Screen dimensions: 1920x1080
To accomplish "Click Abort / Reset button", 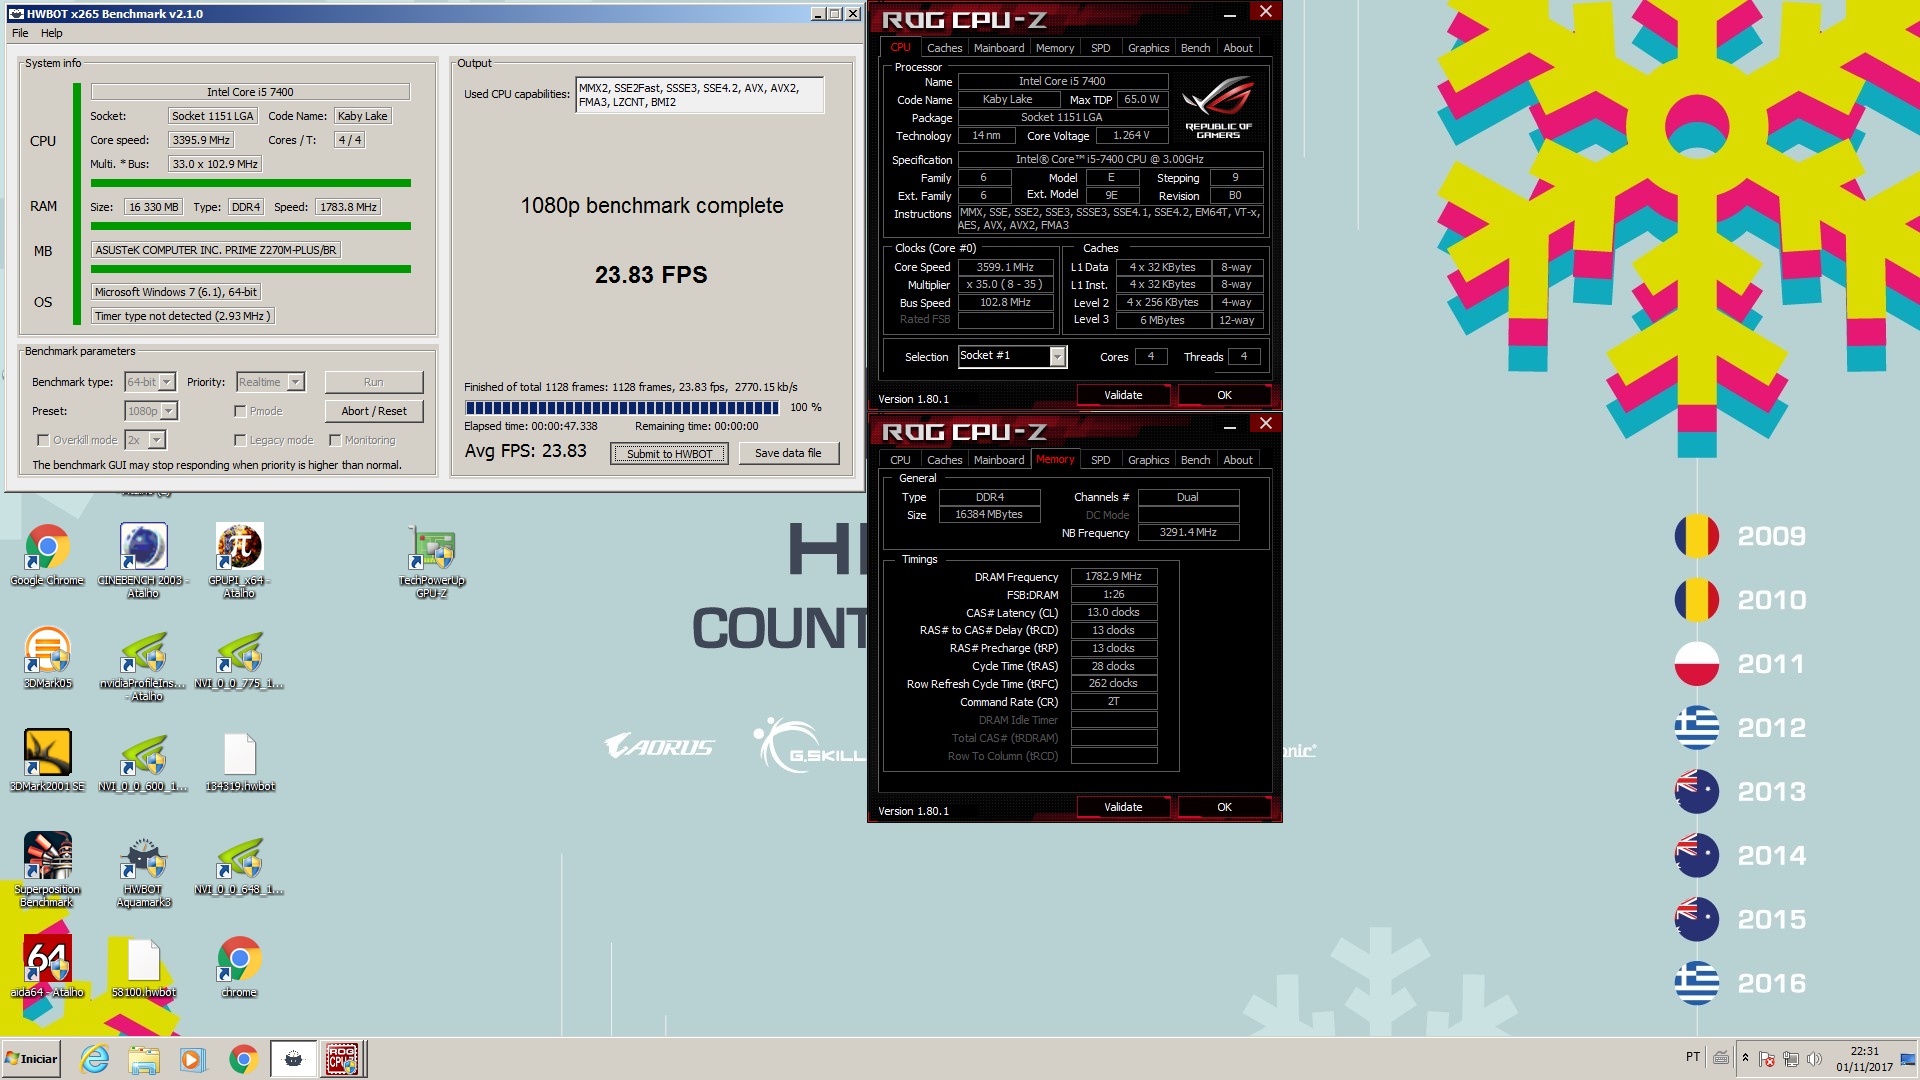I will click(374, 411).
